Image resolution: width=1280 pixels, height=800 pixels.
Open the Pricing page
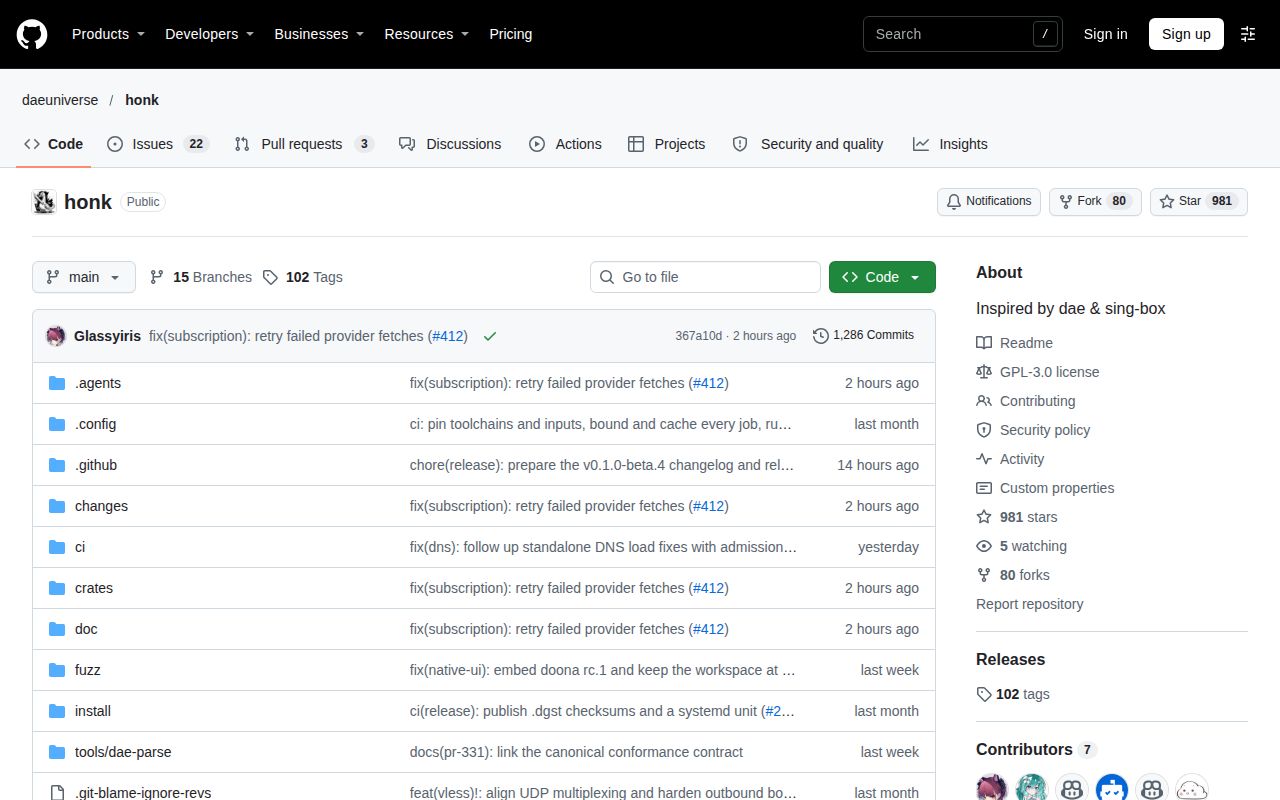(x=510, y=34)
